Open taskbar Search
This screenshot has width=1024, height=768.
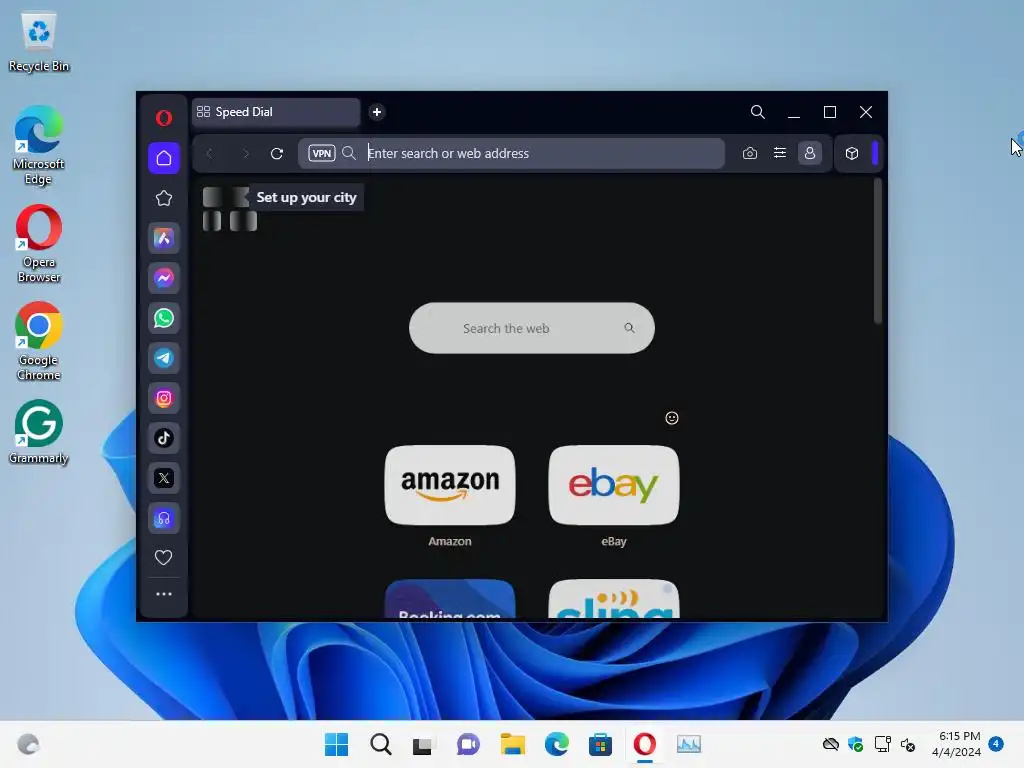[381, 744]
